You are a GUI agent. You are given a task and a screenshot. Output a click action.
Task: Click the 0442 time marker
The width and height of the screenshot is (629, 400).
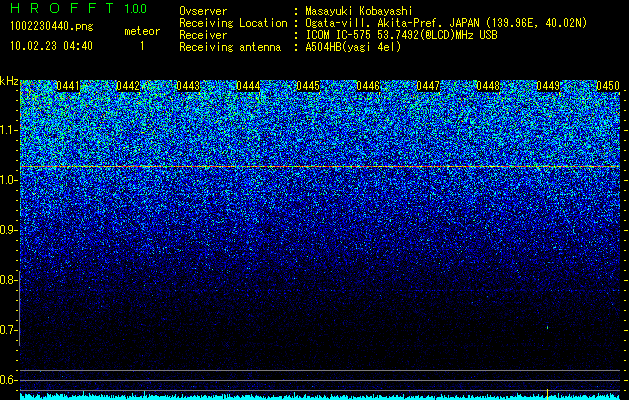pos(128,86)
